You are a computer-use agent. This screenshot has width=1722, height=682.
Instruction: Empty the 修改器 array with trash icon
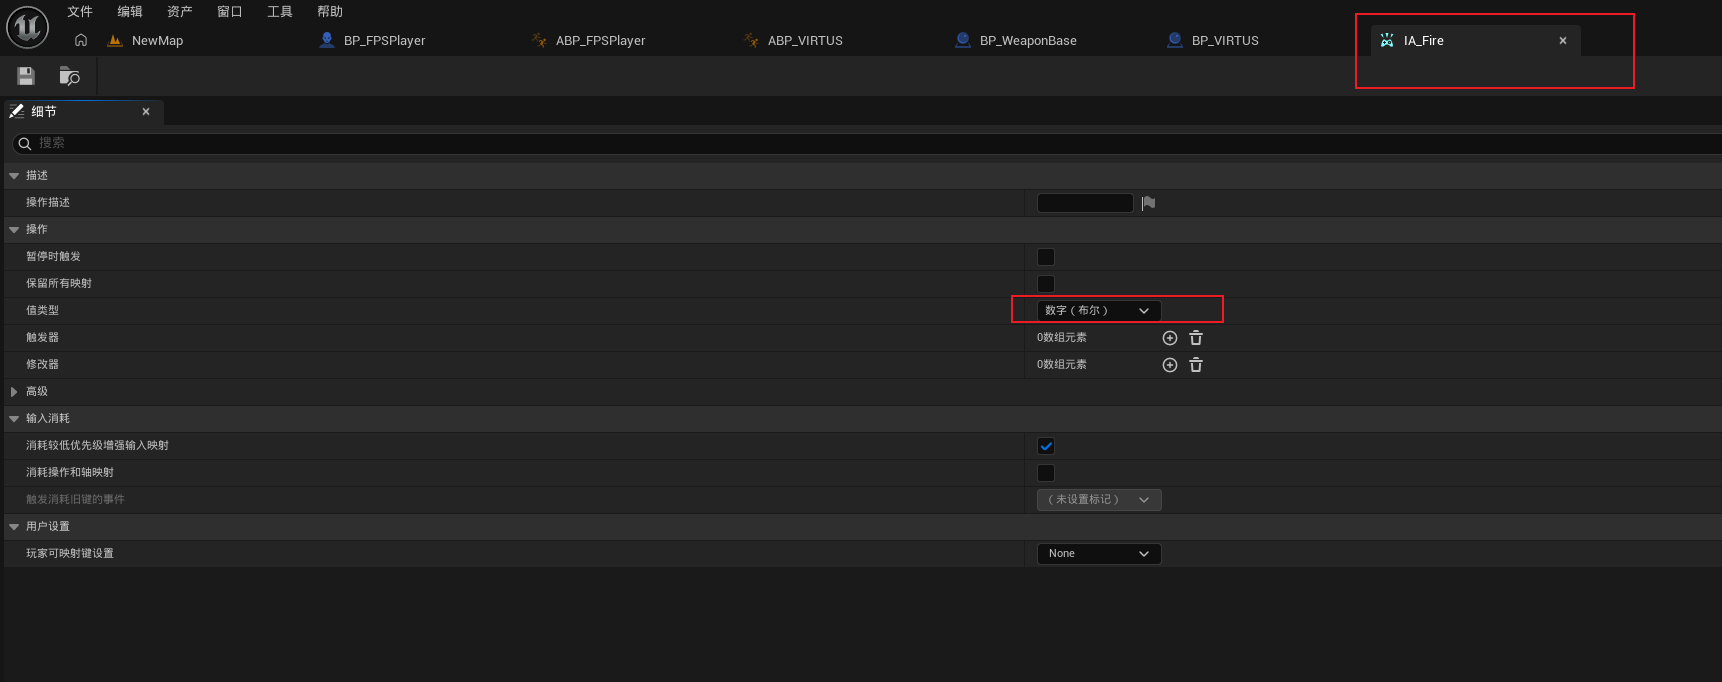point(1196,365)
